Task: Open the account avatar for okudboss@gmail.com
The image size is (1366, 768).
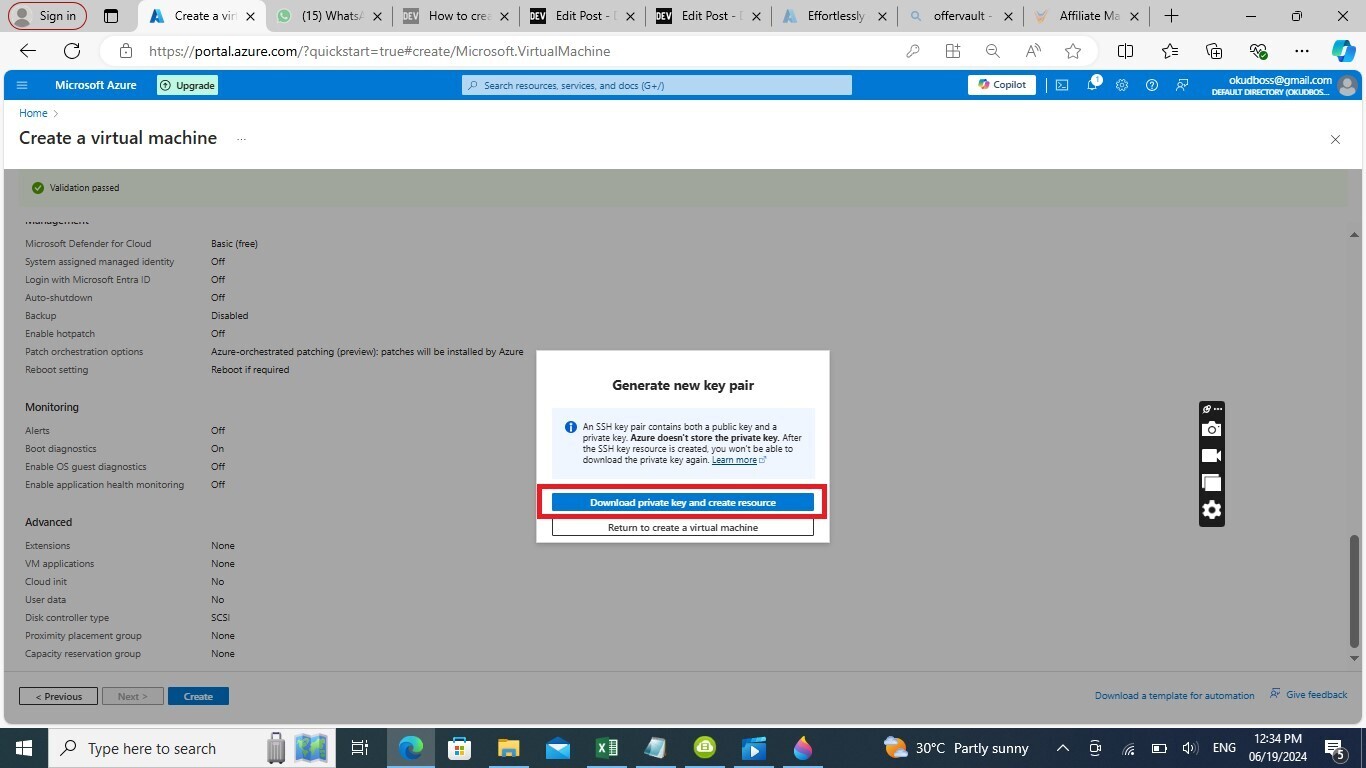Action: click(1347, 86)
